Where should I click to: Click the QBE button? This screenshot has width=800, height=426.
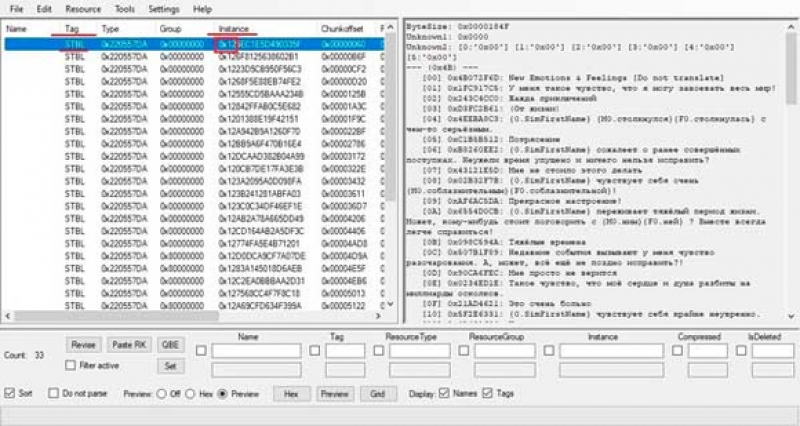click(171, 344)
